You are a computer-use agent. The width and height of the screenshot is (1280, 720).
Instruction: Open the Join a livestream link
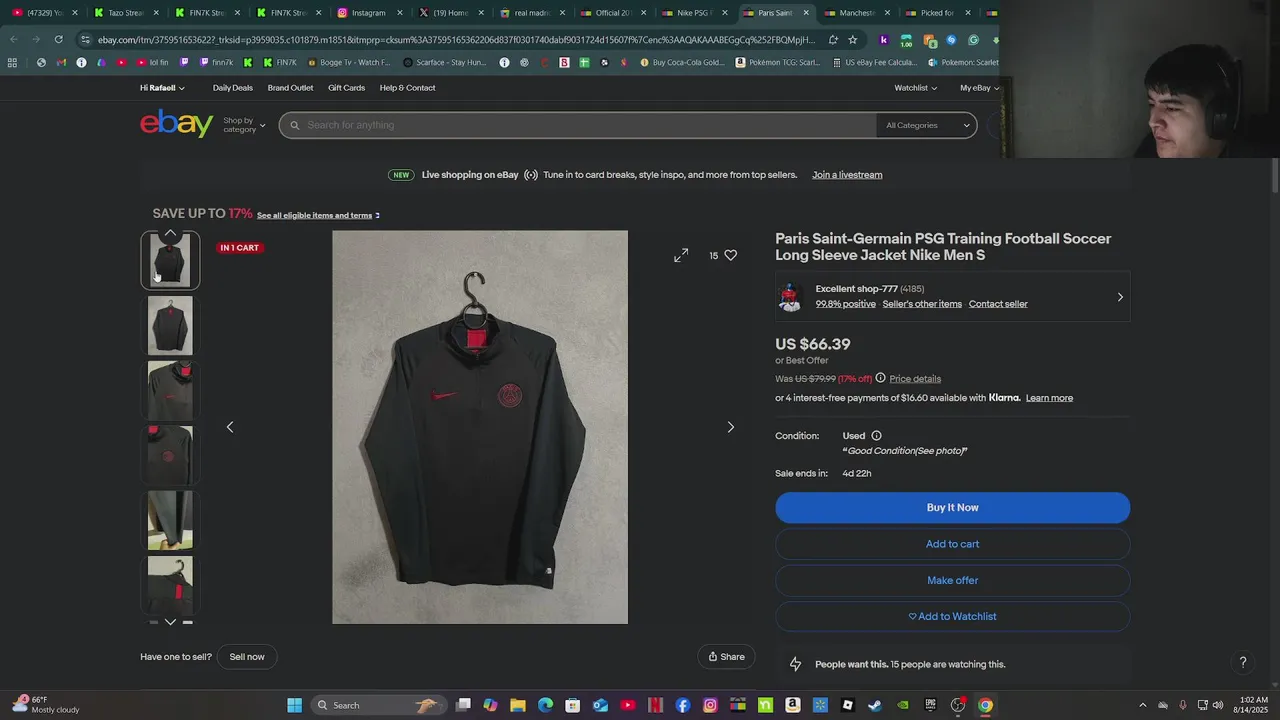(x=847, y=175)
